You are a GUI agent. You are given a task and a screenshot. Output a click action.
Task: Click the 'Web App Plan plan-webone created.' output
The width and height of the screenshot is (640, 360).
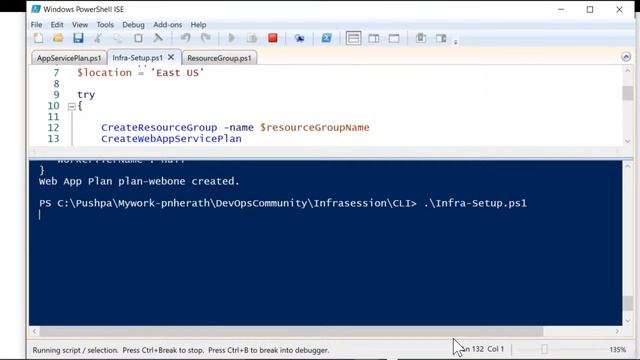(139, 181)
